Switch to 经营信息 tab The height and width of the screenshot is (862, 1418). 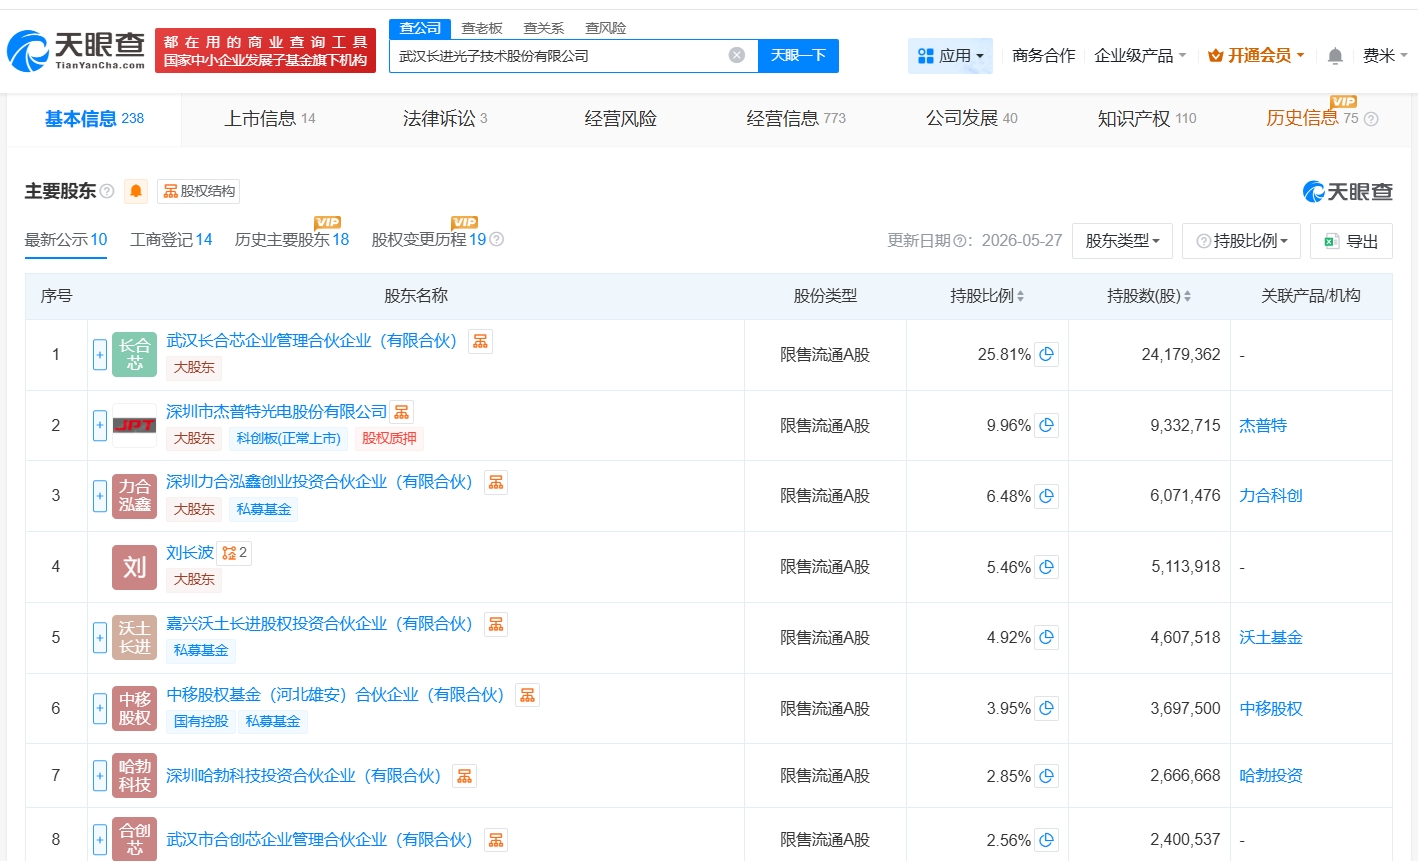click(796, 119)
